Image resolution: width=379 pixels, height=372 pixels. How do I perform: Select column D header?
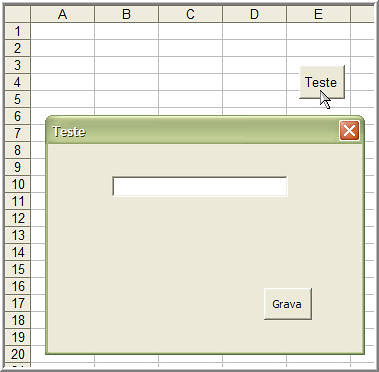254,14
